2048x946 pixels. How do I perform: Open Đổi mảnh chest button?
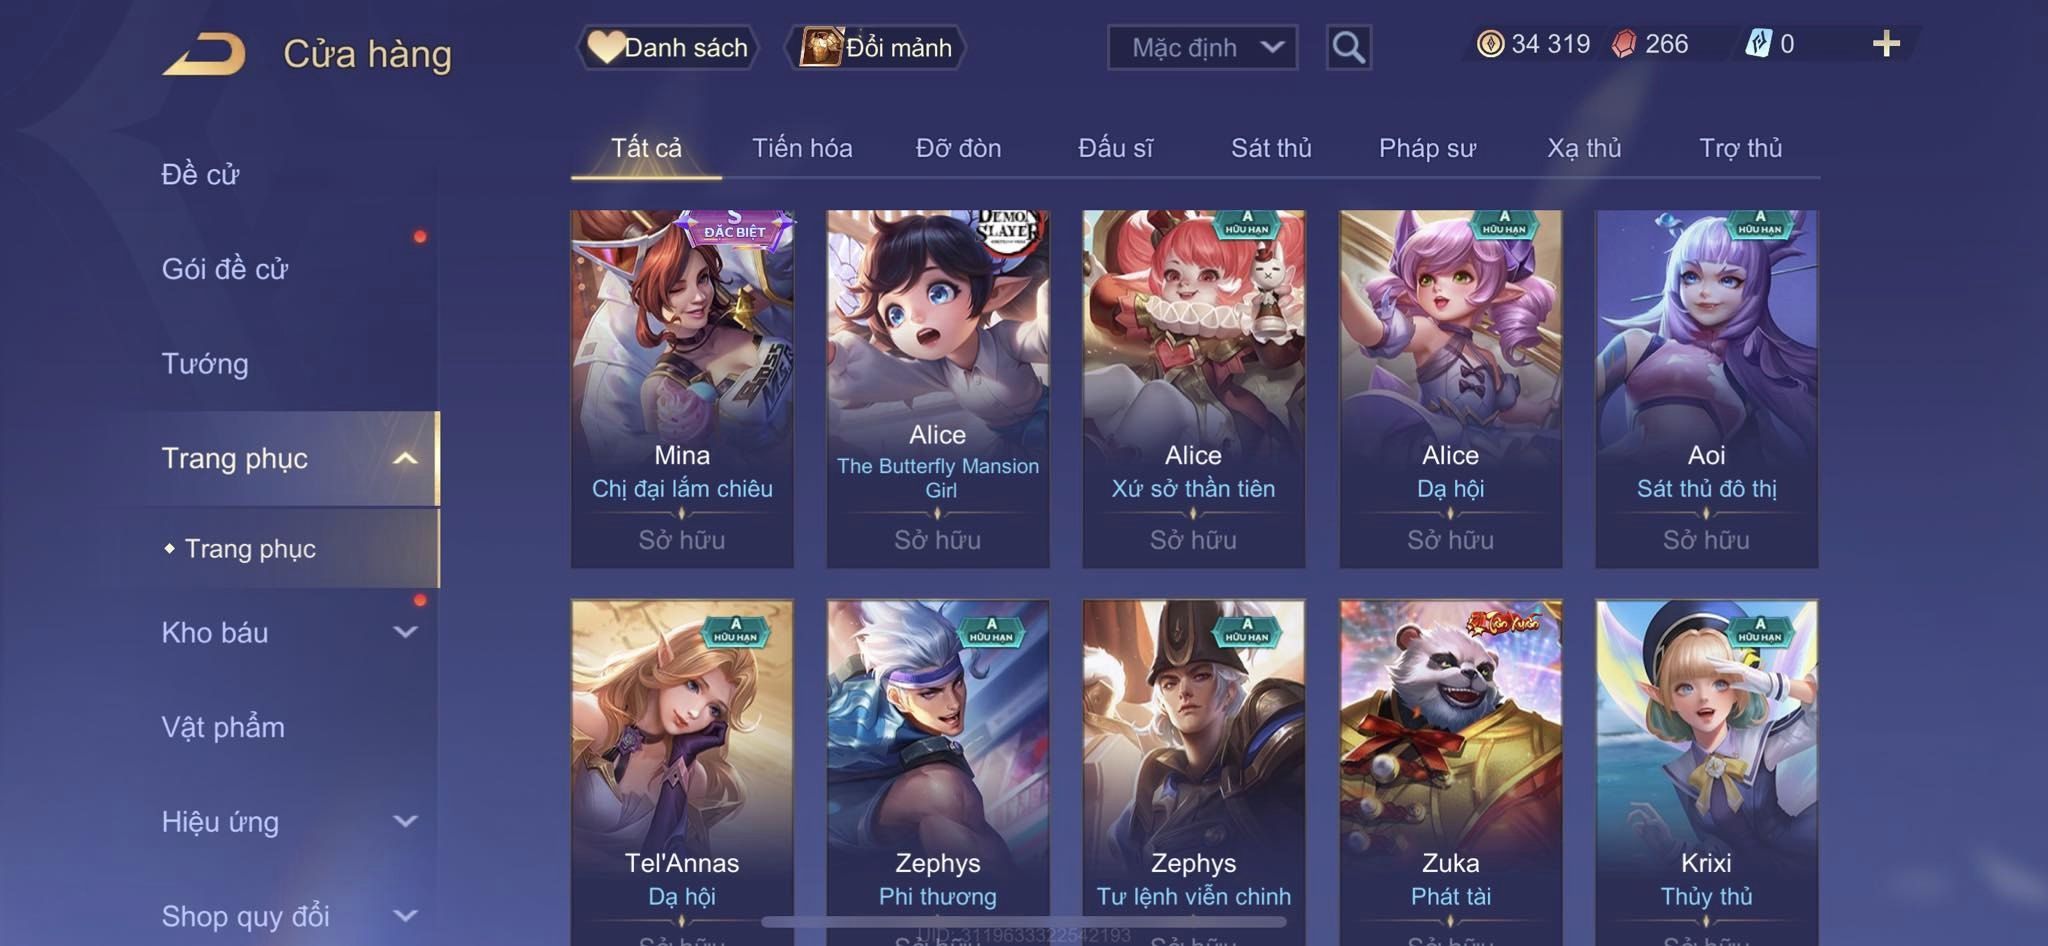coord(876,47)
